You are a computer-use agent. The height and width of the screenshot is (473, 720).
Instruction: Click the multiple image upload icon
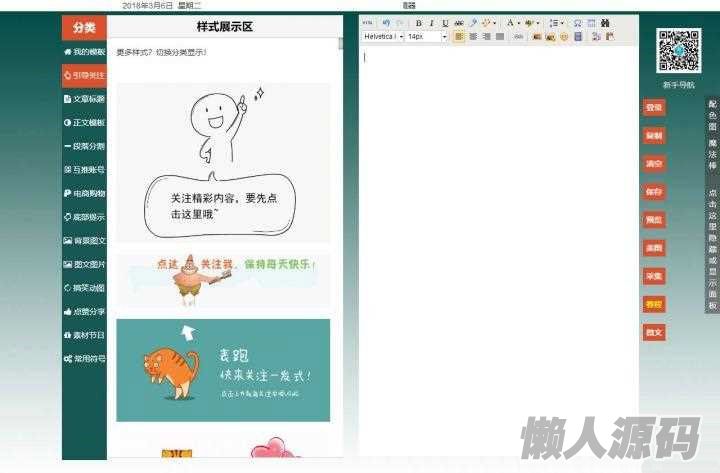[550, 36]
